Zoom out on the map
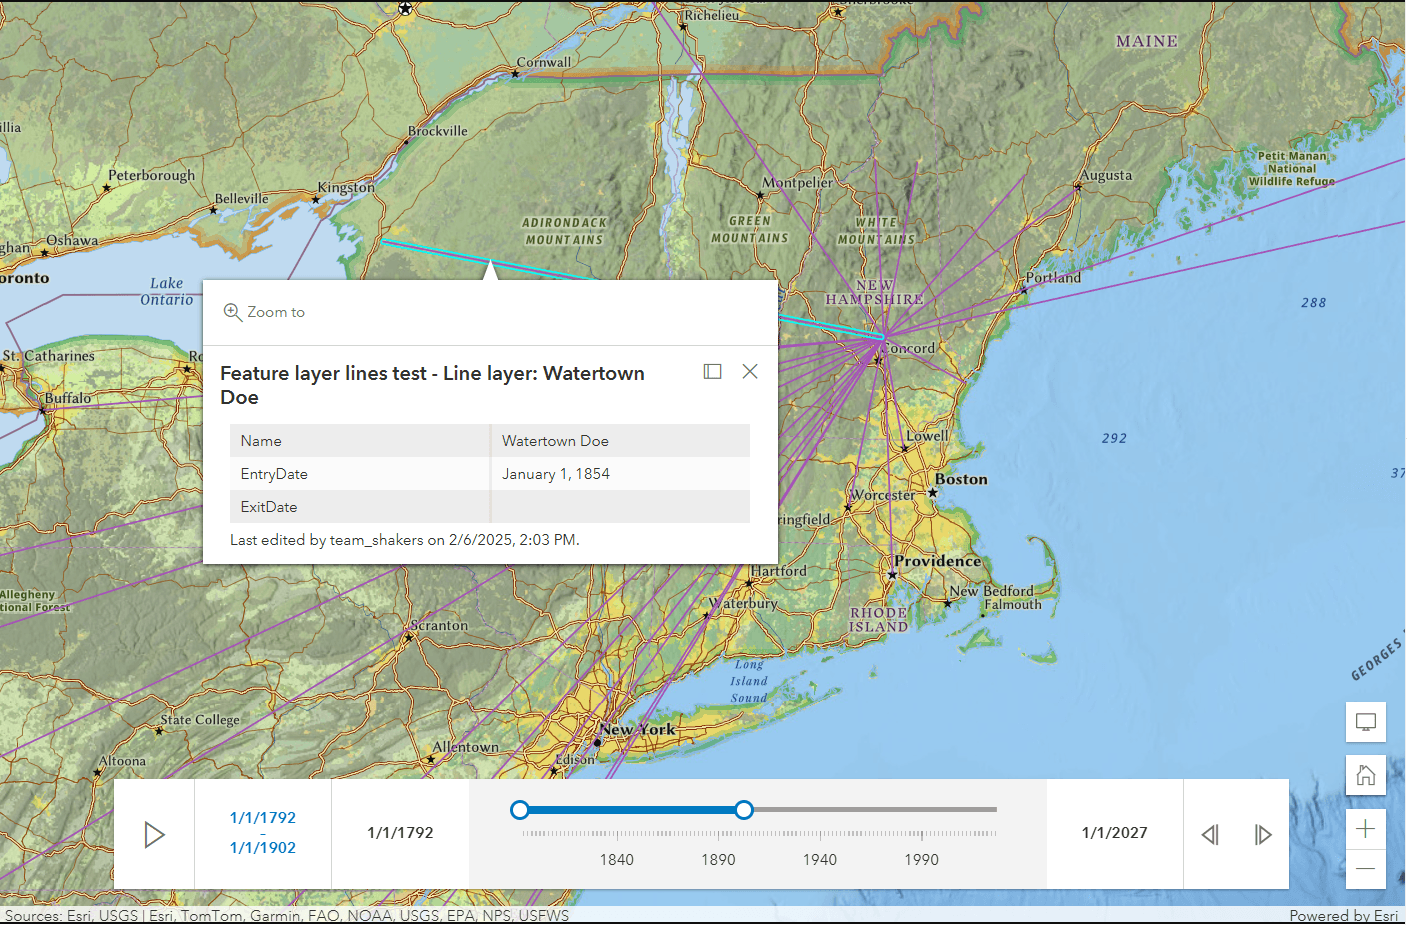This screenshot has width=1407, height=925. [x=1366, y=869]
